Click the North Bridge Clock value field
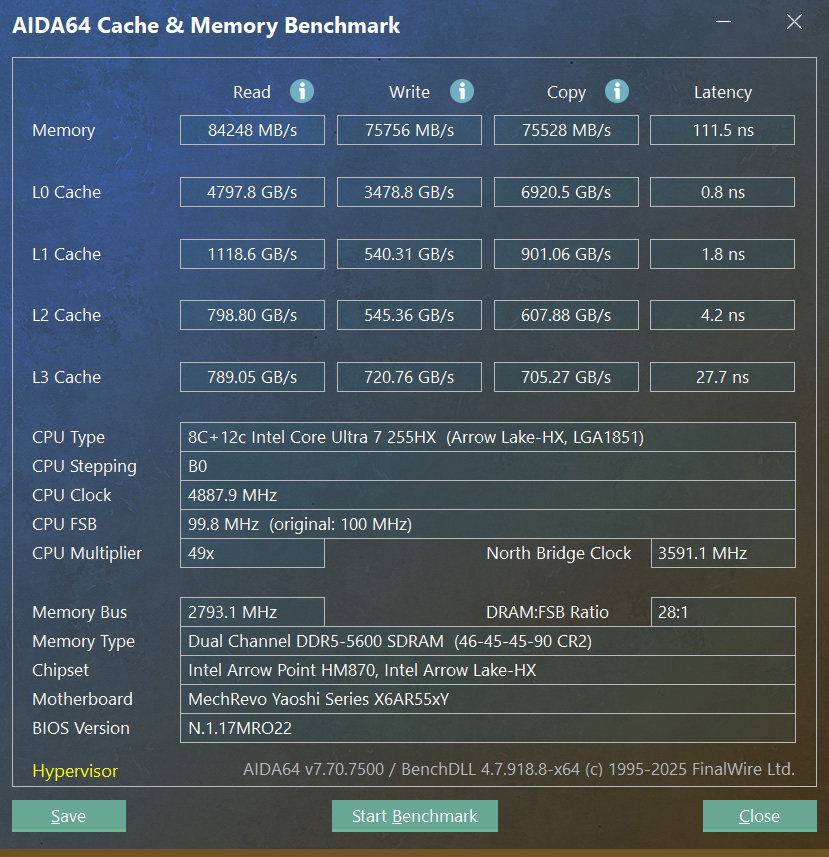Viewport: 829px width, 857px height. coord(722,553)
